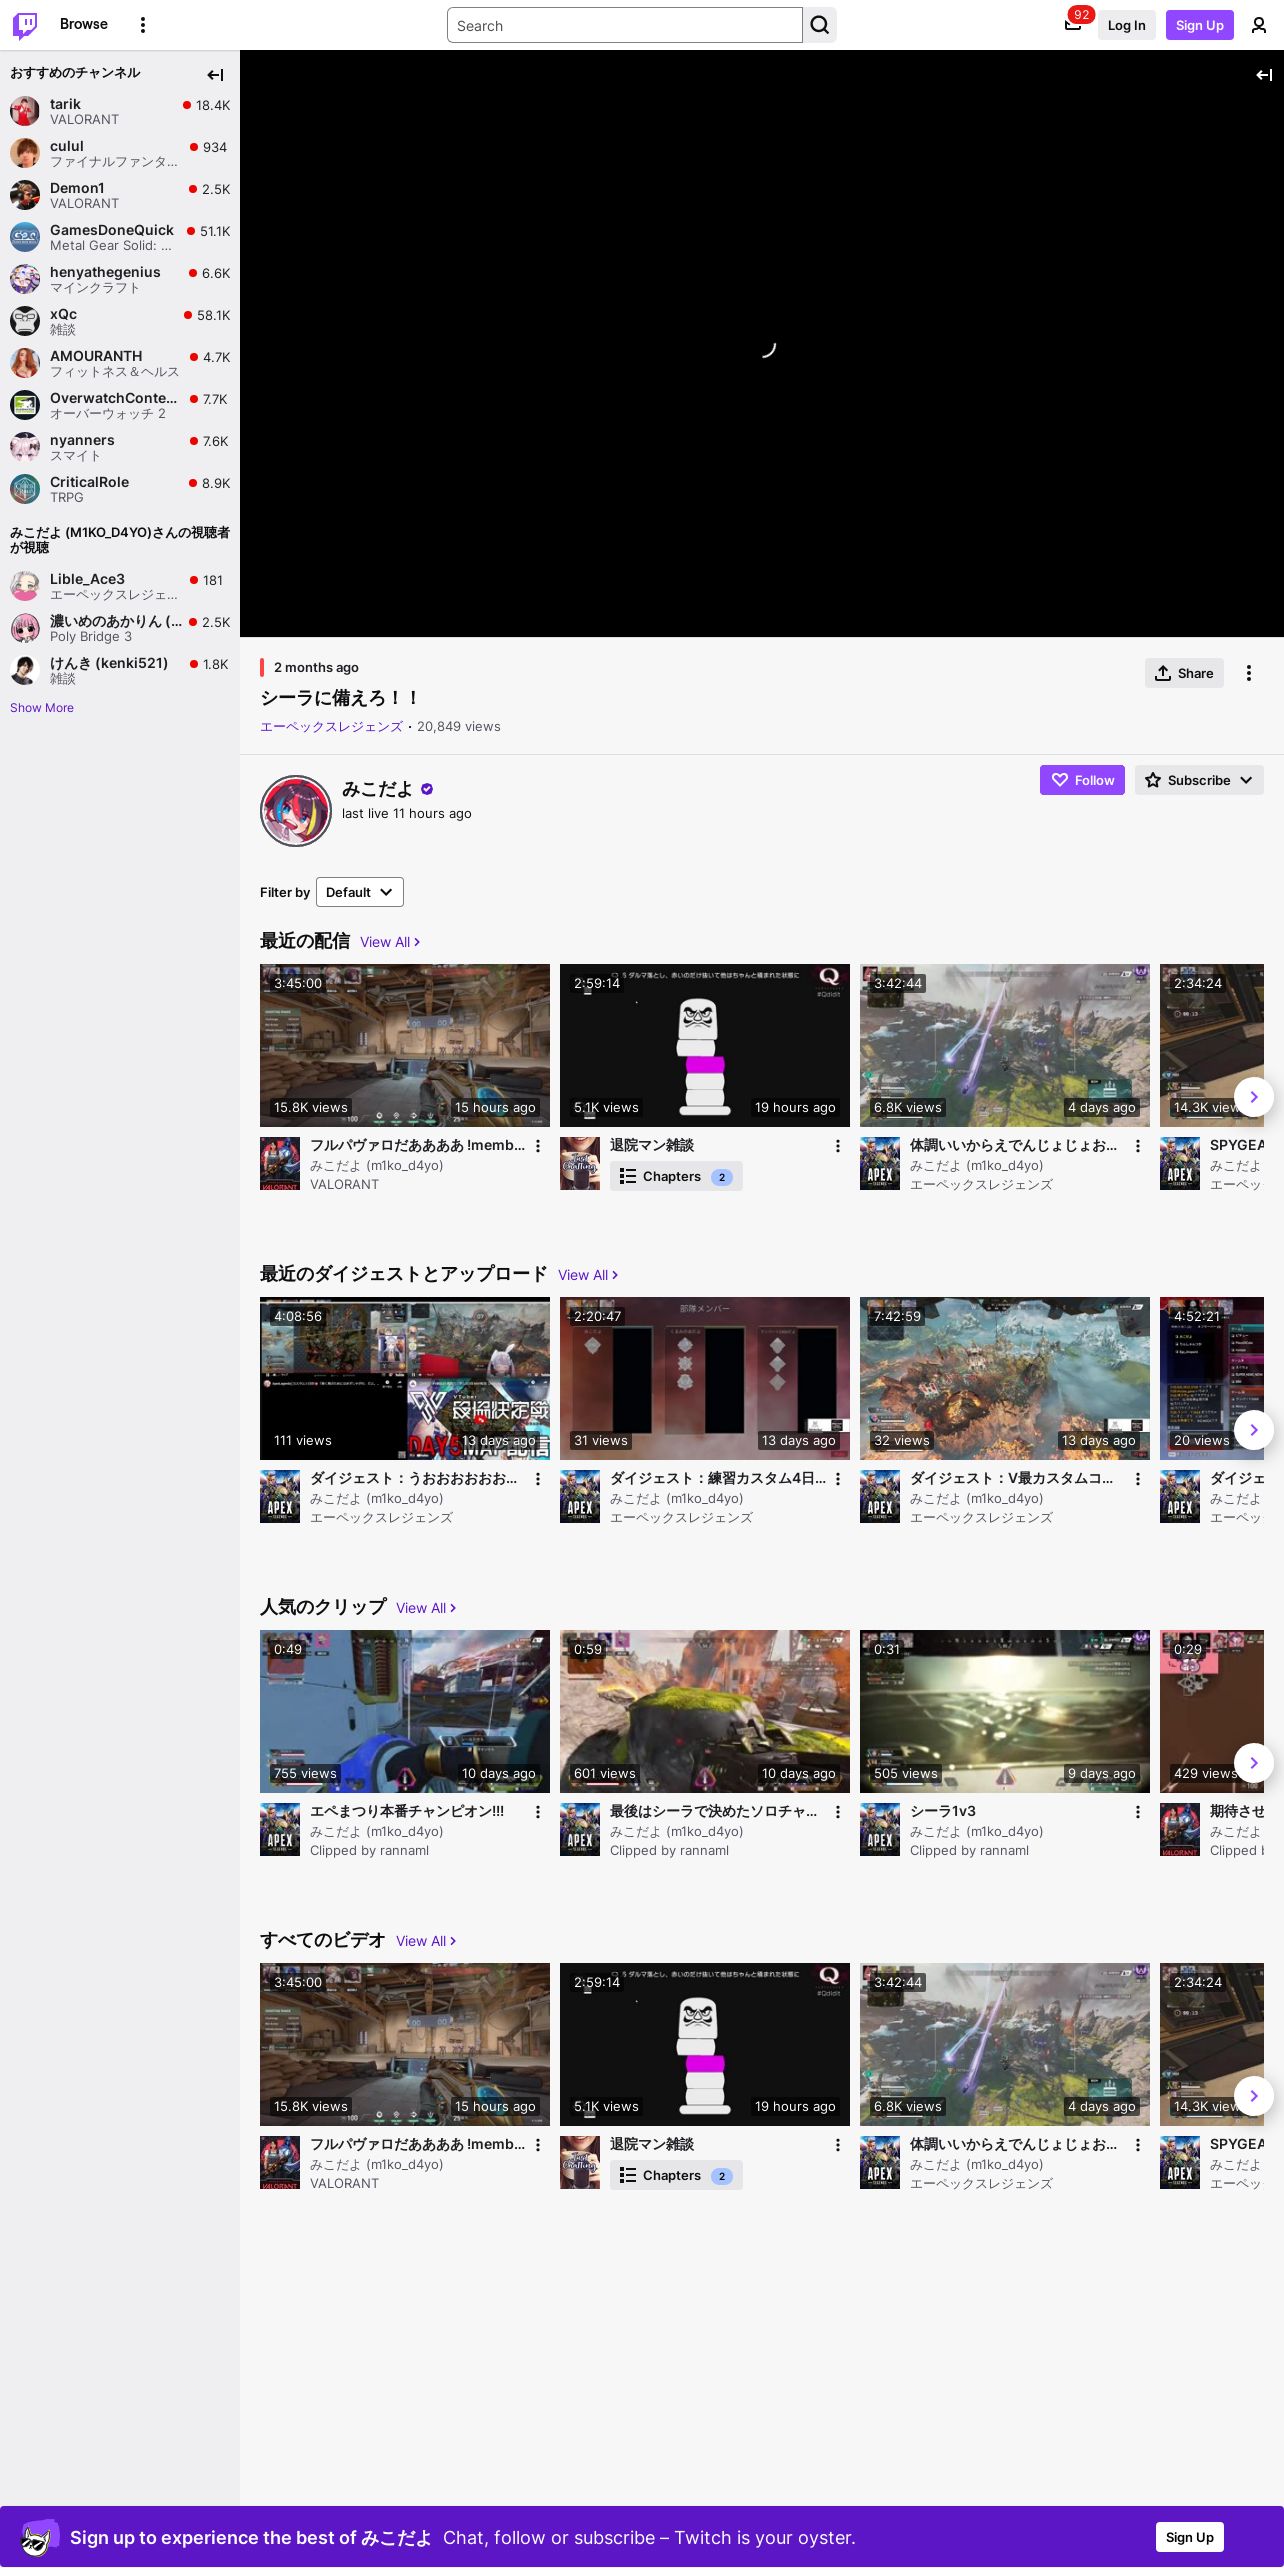View All for 最近のダイジェストとアップロード

tap(588, 1275)
